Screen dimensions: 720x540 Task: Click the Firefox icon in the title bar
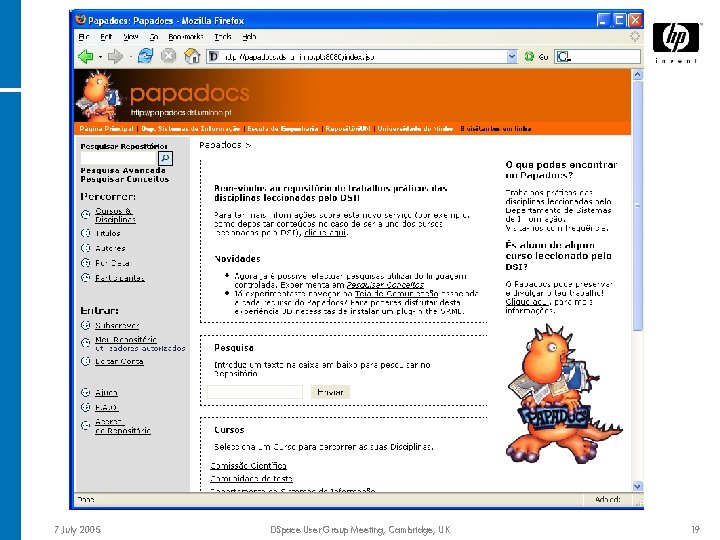(81, 20)
